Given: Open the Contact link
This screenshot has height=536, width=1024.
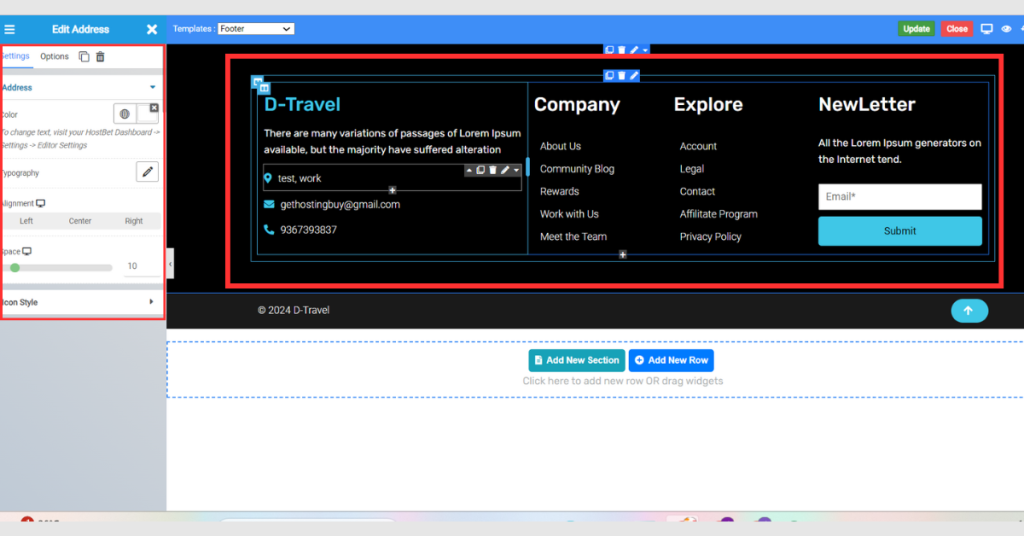Looking at the screenshot, I should pos(697,191).
